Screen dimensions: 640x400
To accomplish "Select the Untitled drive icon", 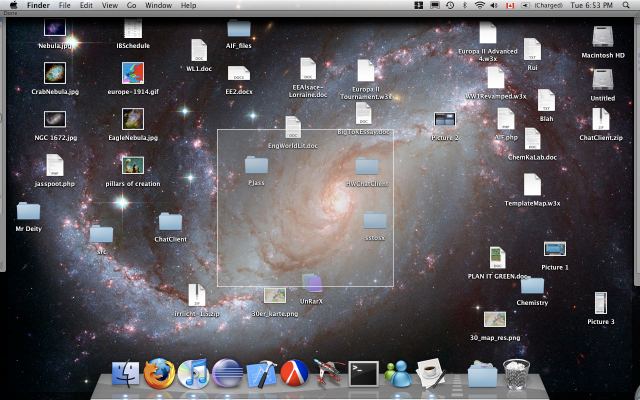I will click(603, 79).
